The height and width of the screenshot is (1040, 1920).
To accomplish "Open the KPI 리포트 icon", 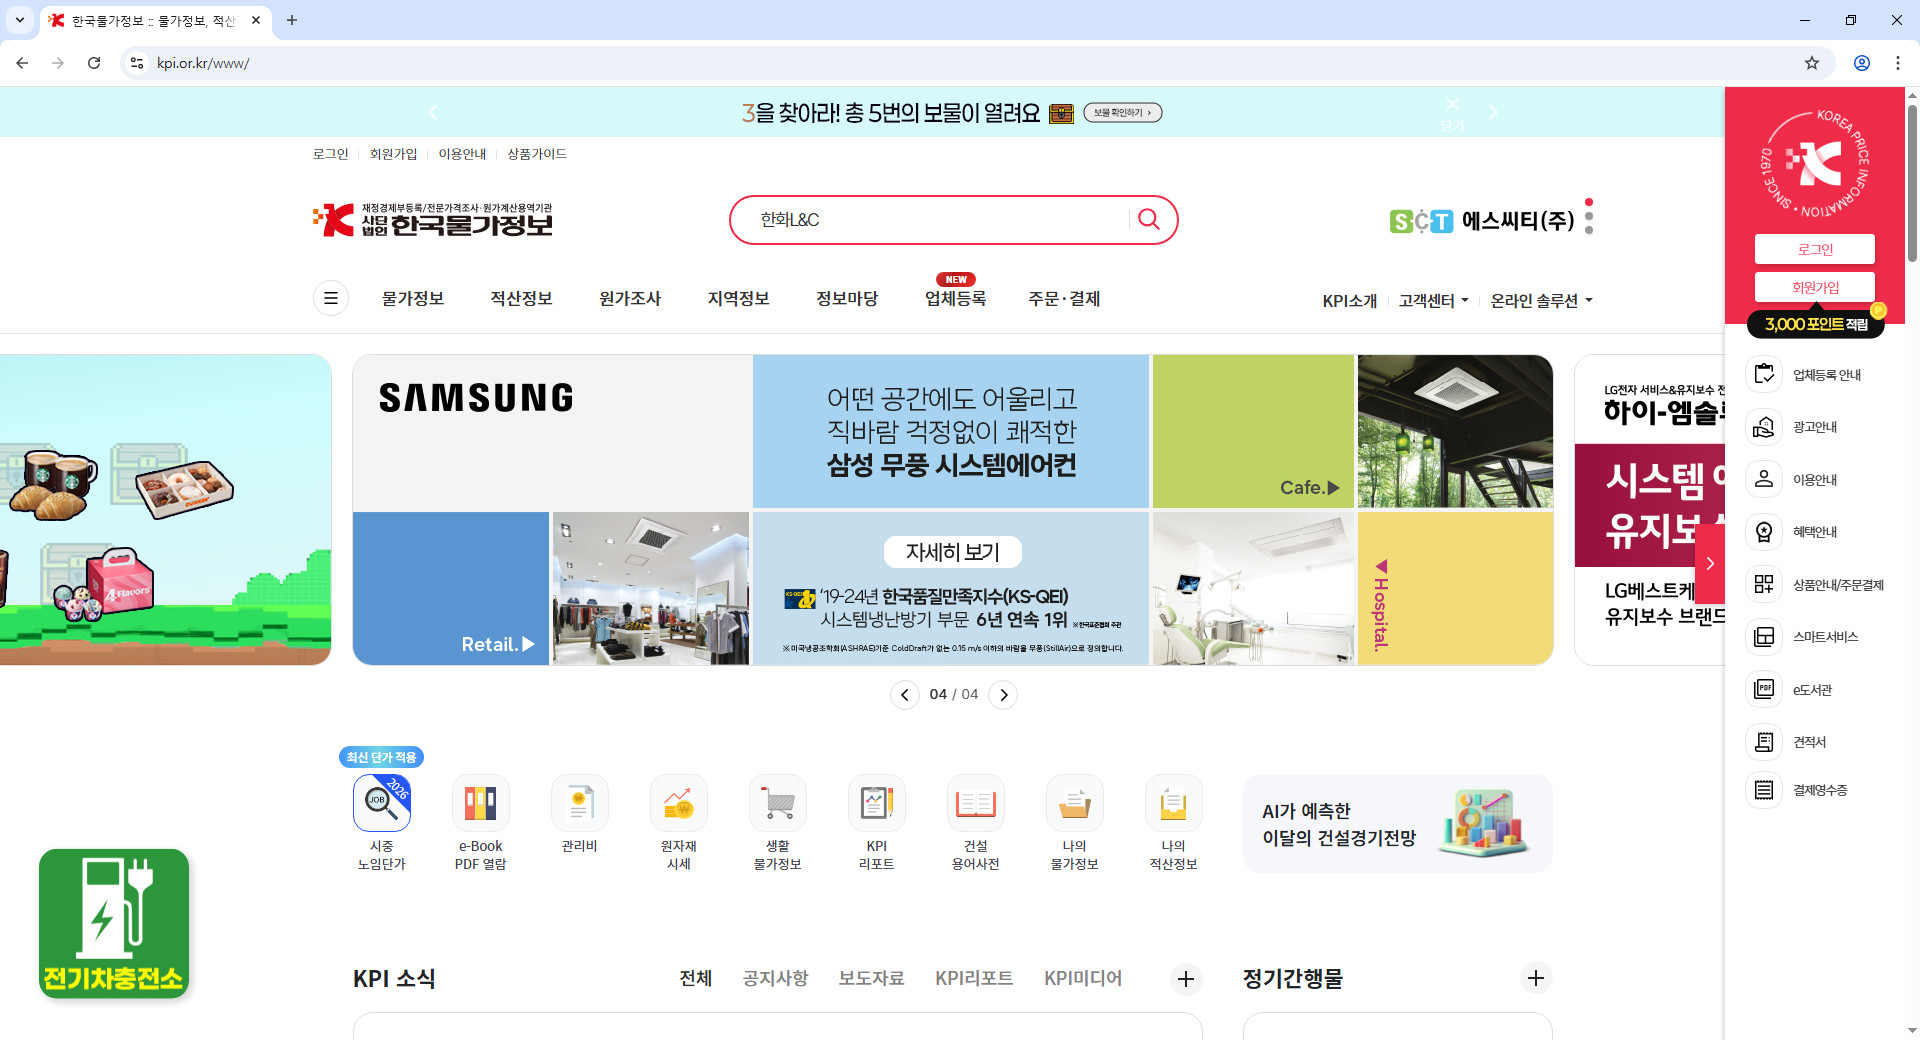I will tap(877, 803).
